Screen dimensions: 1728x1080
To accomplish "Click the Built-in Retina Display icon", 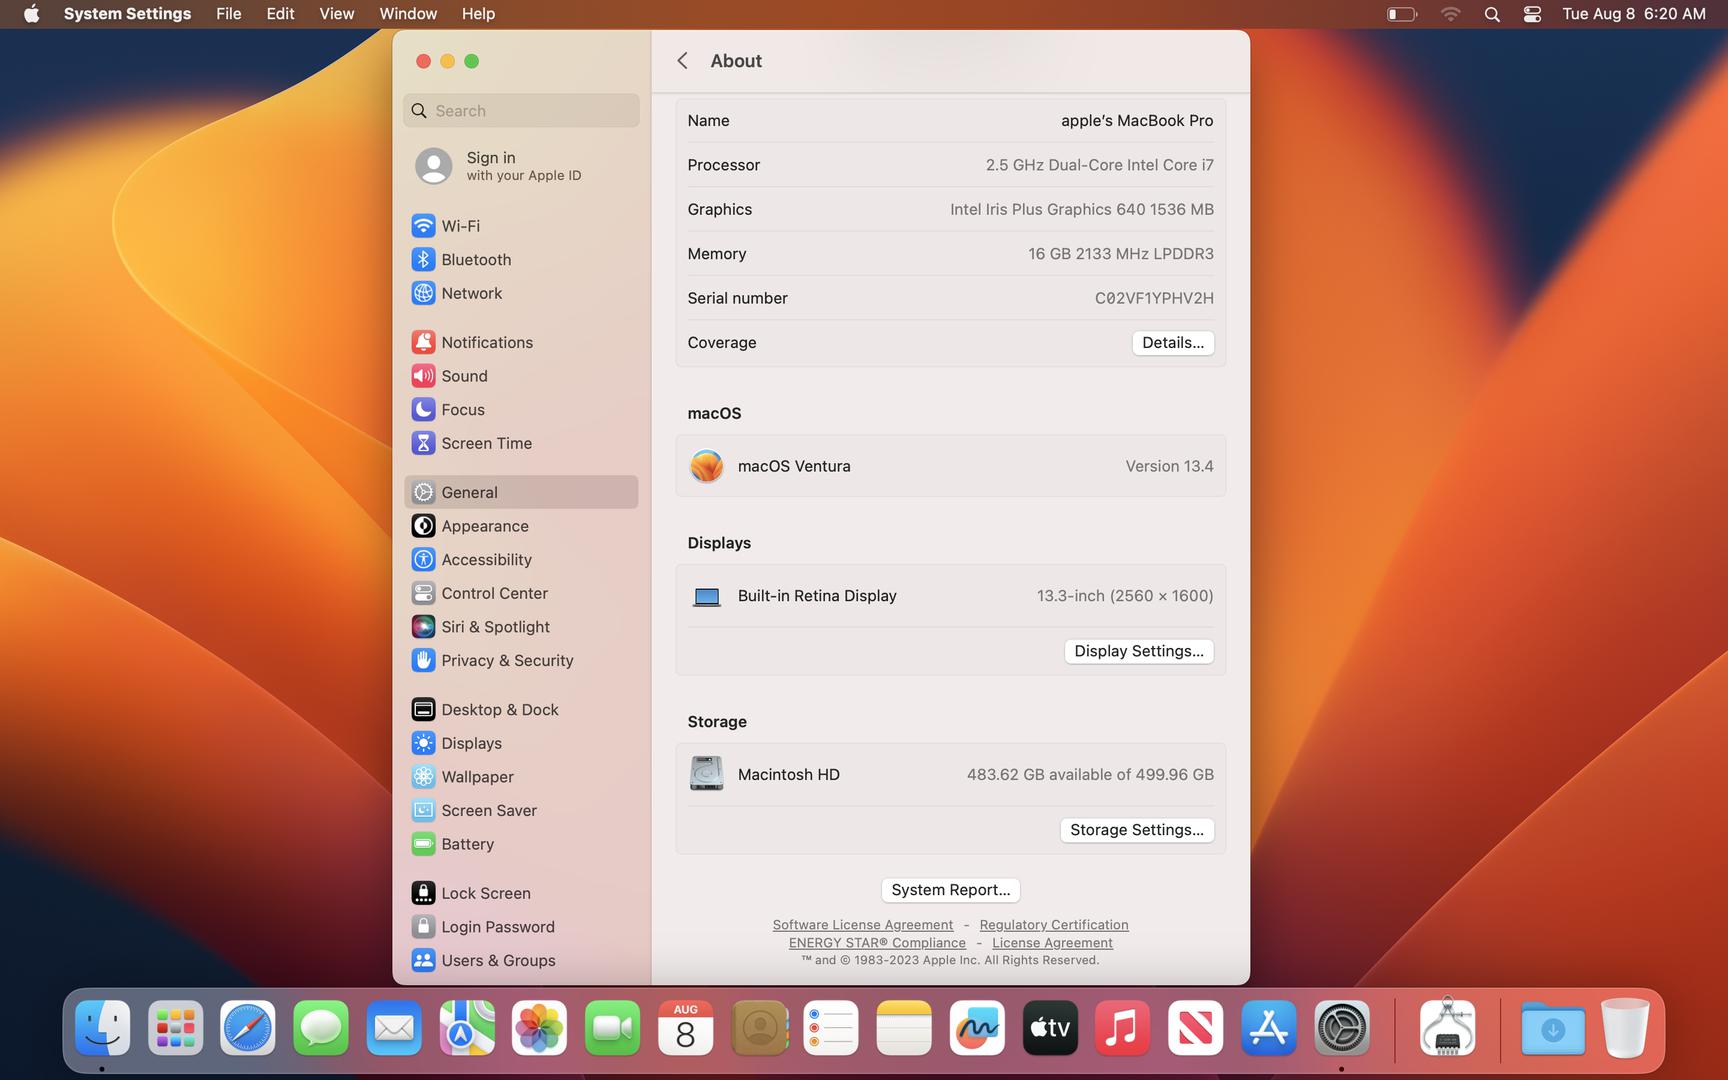I will (706, 597).
